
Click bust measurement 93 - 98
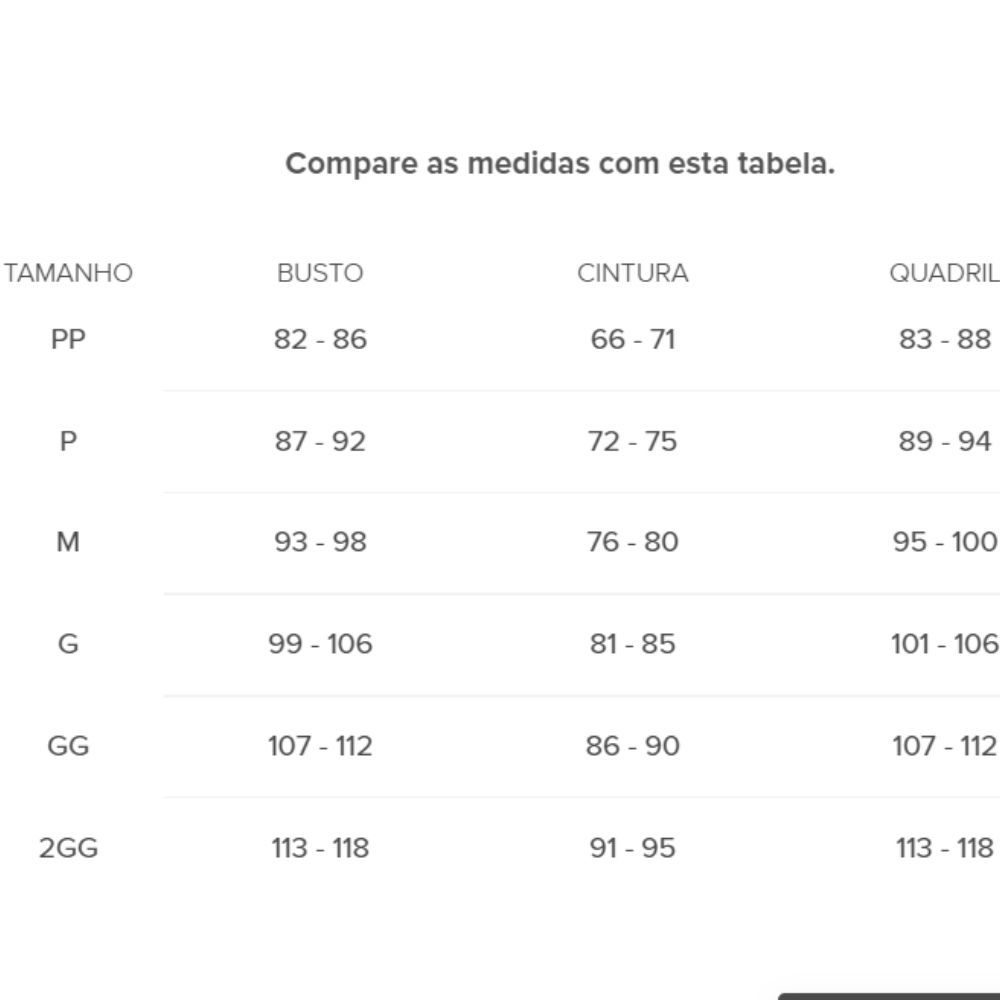[x=320, y=542]
